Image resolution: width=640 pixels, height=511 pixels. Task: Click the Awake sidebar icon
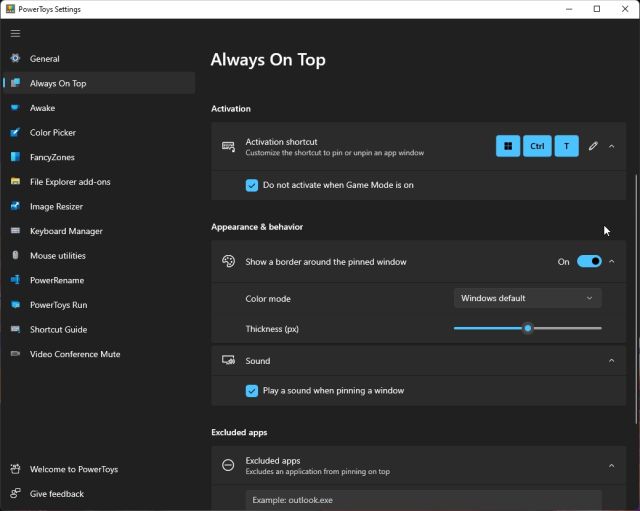pos(15,108)
